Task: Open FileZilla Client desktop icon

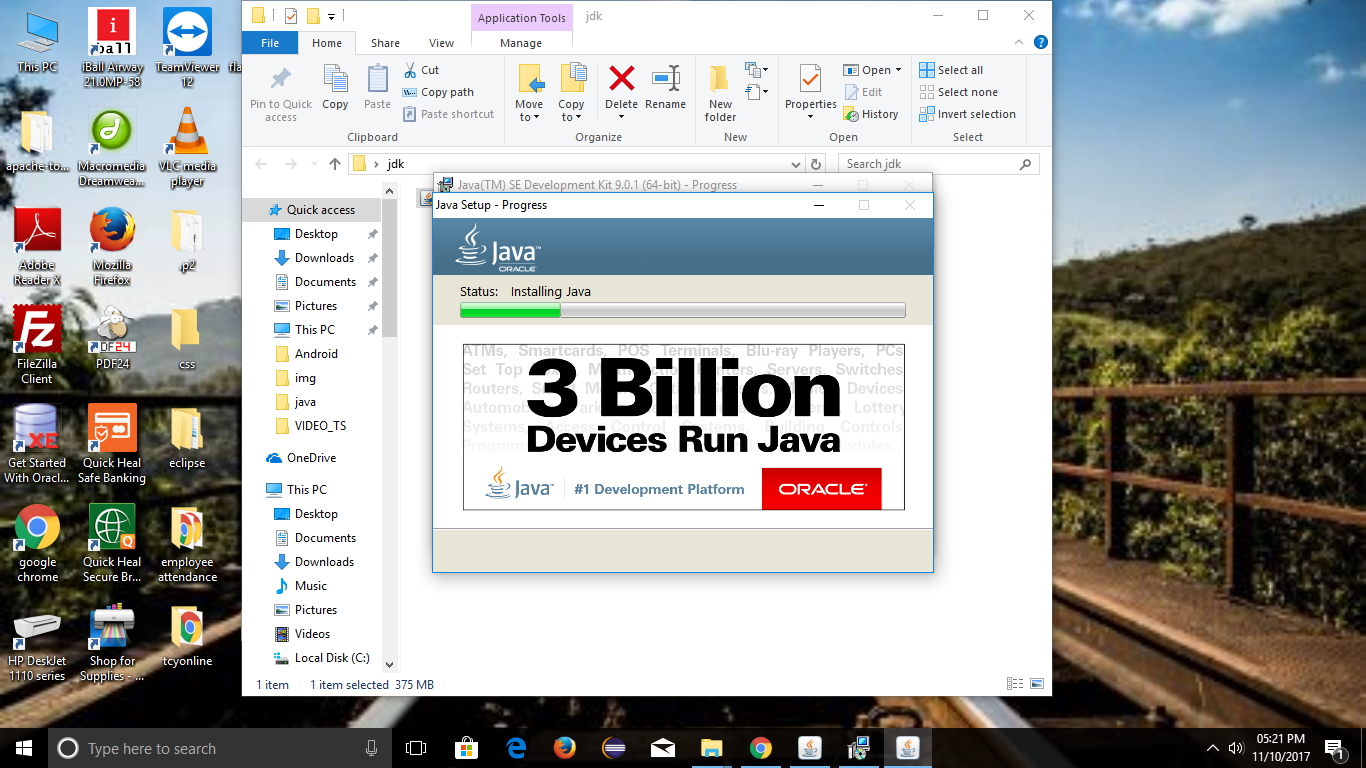Action: coord(37,345)
